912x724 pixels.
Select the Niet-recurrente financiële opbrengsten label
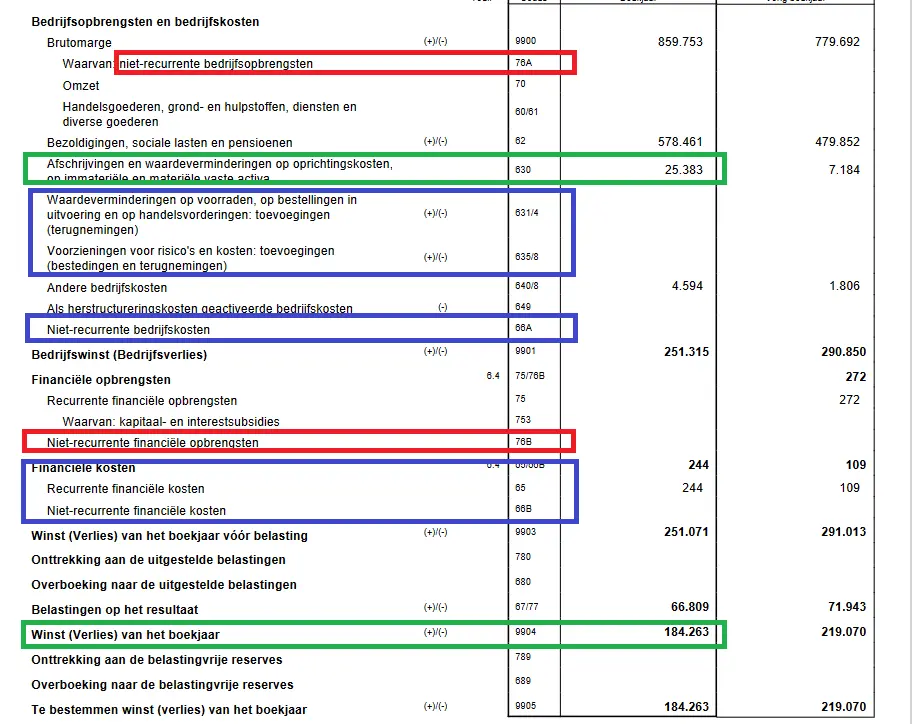point(153,442)
